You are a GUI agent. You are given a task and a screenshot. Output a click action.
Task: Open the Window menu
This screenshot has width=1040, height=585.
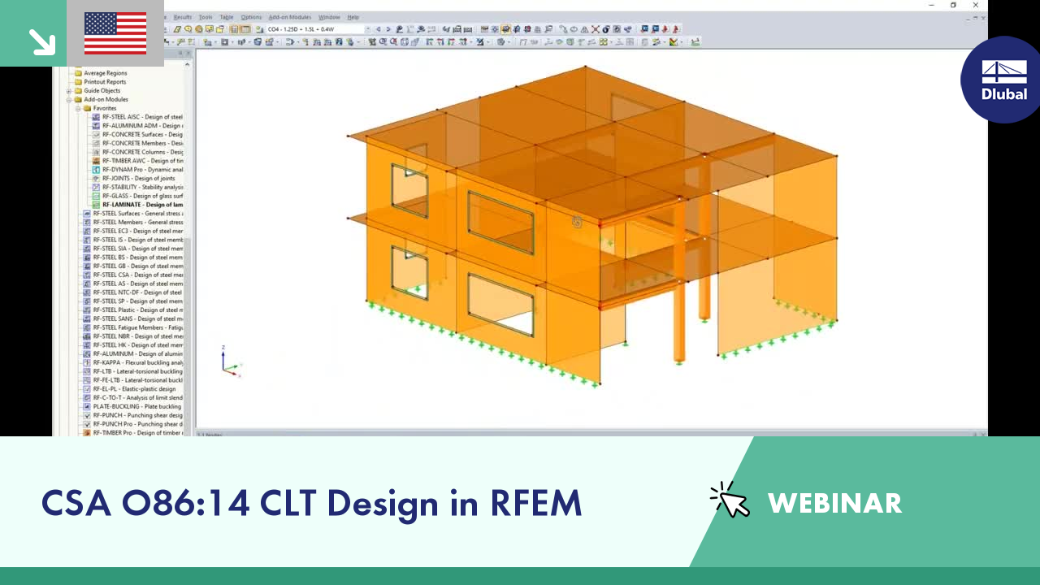329,17
